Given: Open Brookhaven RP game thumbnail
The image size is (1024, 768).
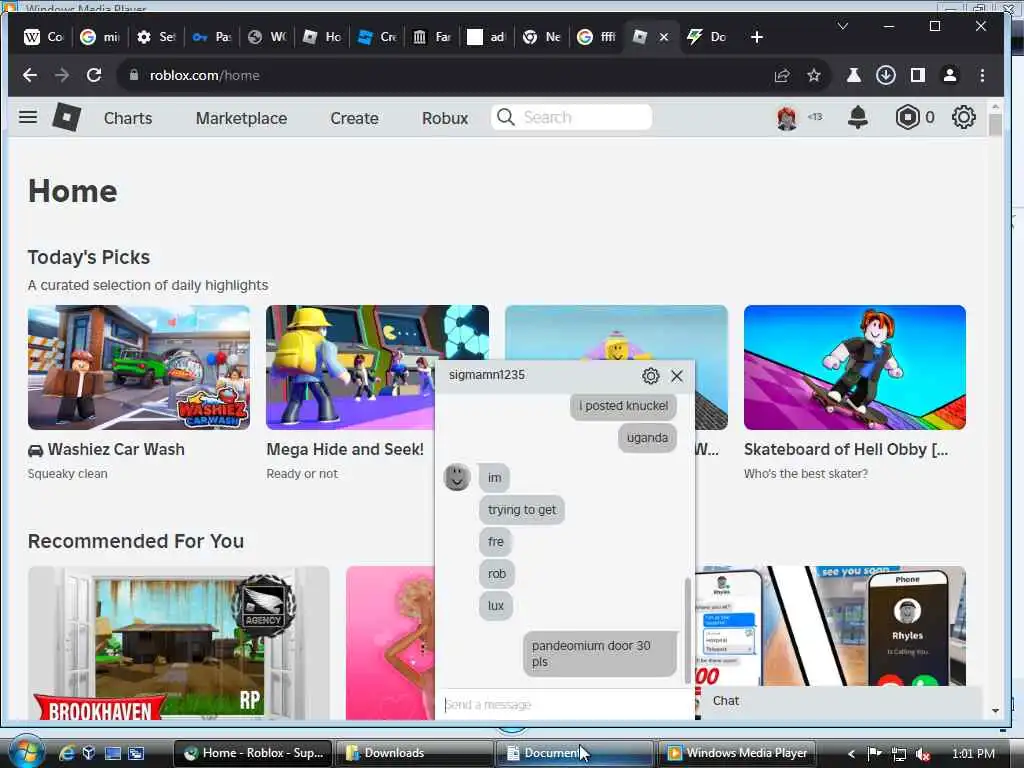Looking at the screenshot, I should click(178, 643).
